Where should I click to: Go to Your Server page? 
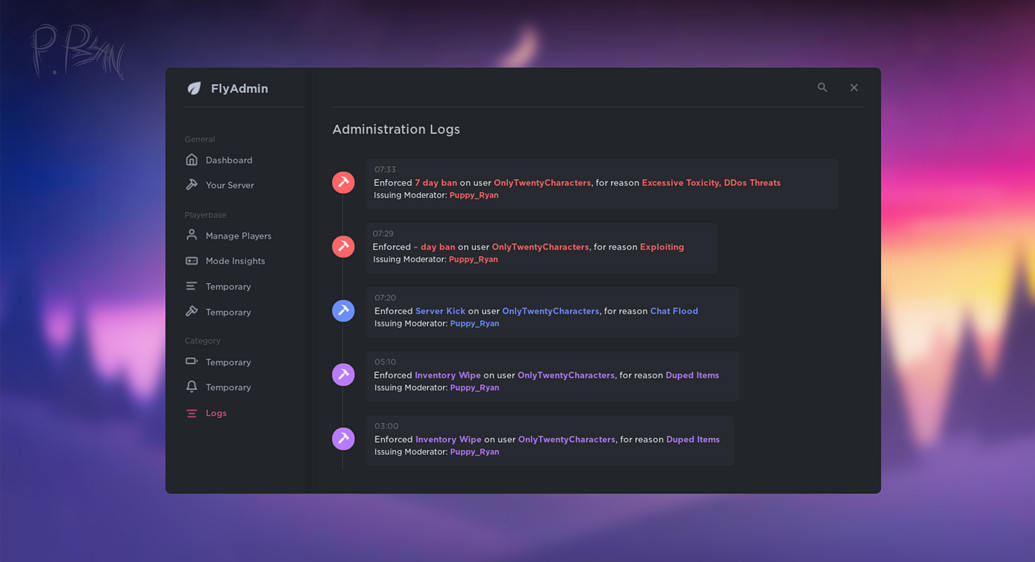point(229,185)
